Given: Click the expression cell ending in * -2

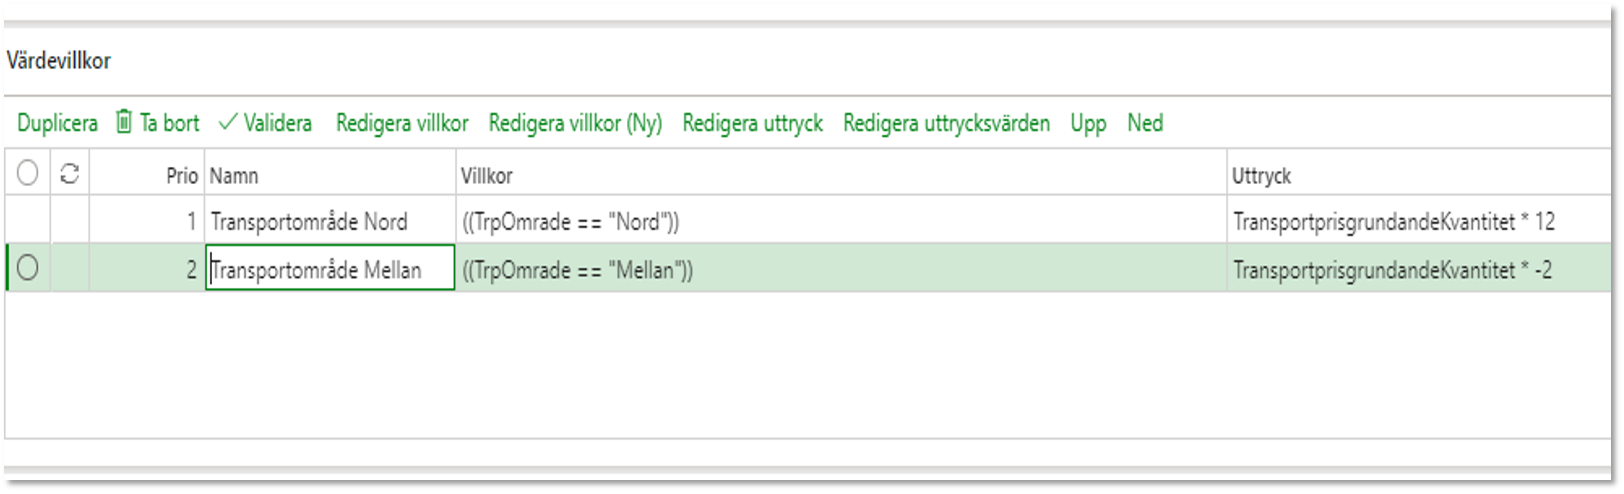Looking at the screenshot, I should click(x=1418, y=269).
